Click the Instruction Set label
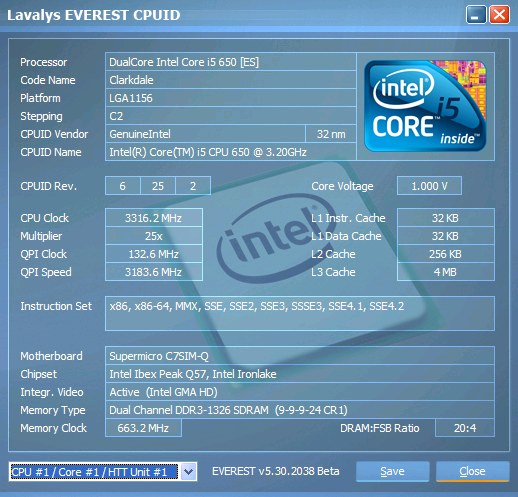 click(x=56, y=306)
